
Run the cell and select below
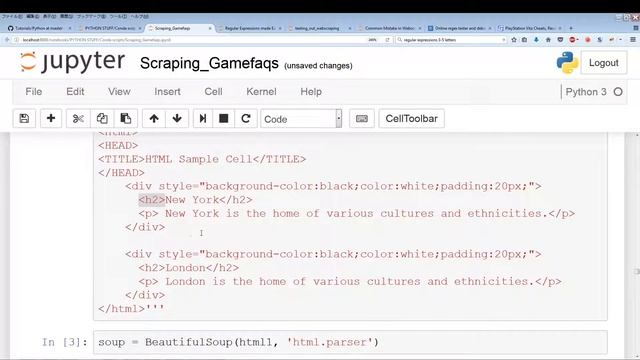(203, 118)
